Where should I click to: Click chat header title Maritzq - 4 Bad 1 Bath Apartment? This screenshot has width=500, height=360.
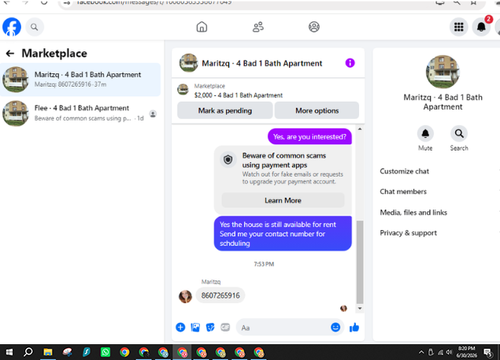tap(262, 63)
